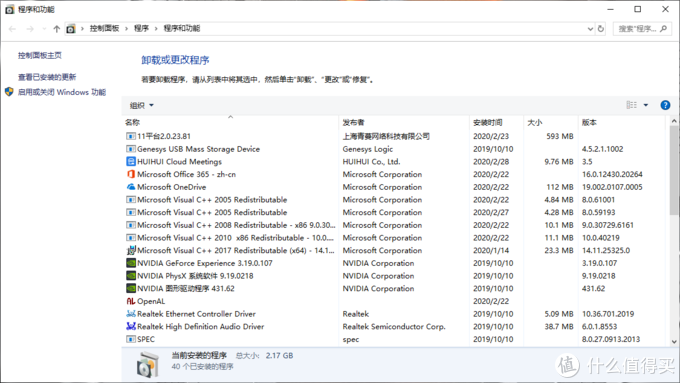Click the HUIHUI Cloud Meetings icon
The height and width of the screenshot is (383, 680).
point(131,161)
